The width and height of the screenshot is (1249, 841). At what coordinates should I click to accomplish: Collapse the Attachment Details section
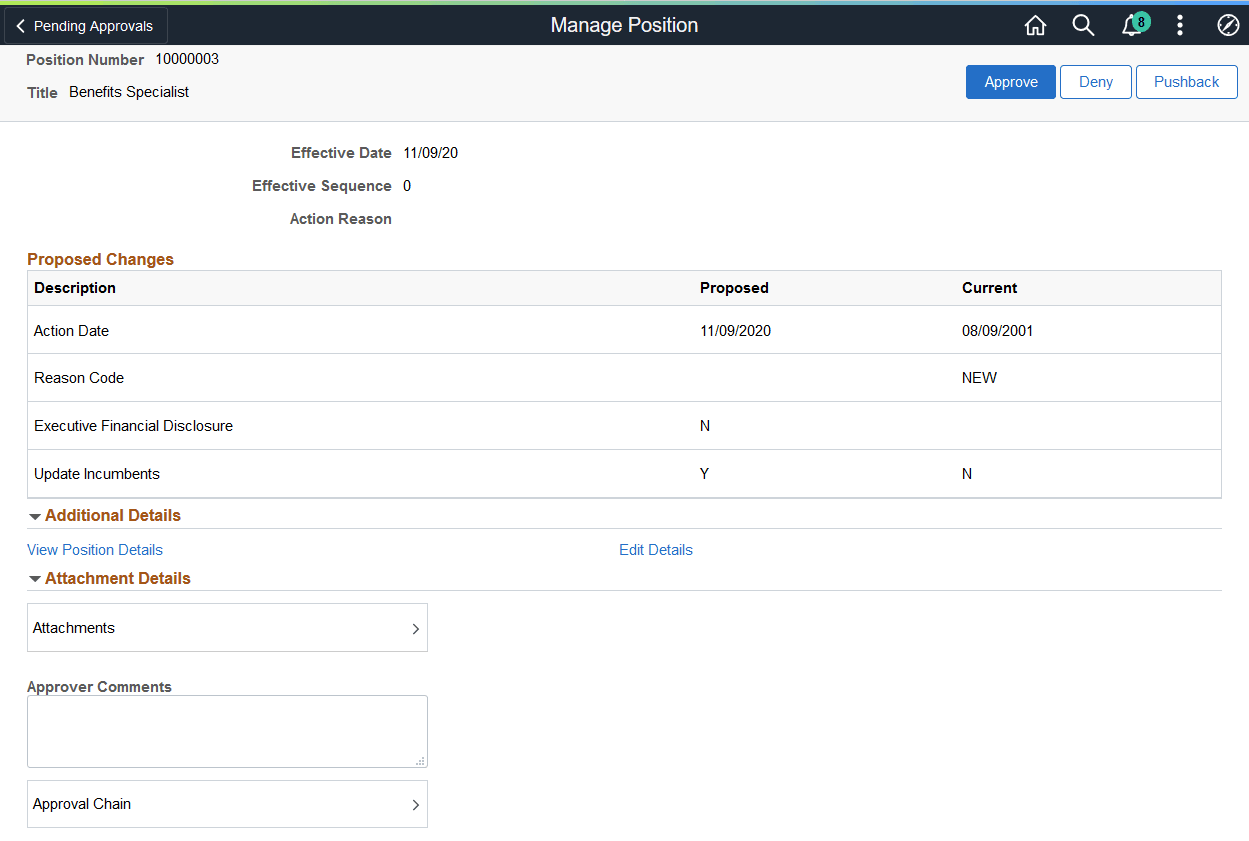click(35, 578)
